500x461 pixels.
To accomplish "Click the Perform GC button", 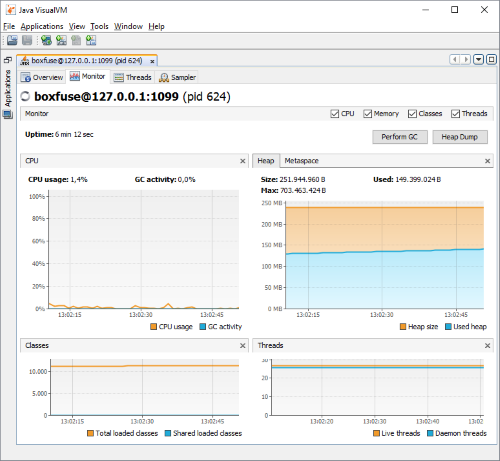I will click(x=400, y=137).
